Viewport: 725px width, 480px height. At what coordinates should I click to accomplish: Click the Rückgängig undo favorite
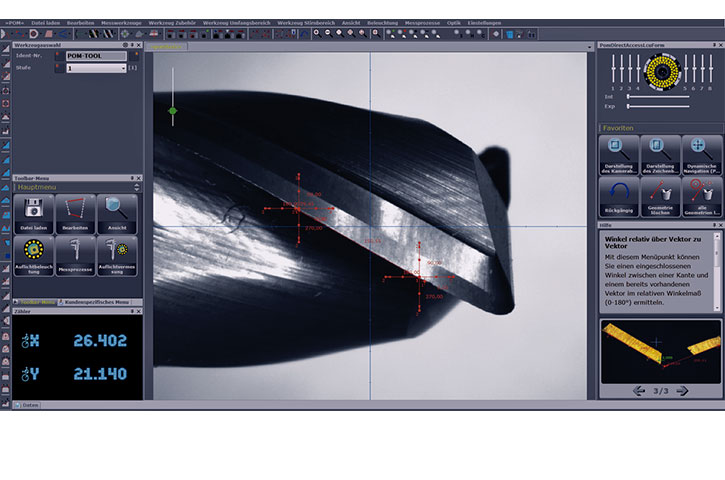pyautogui.click(x=619, y=195)
